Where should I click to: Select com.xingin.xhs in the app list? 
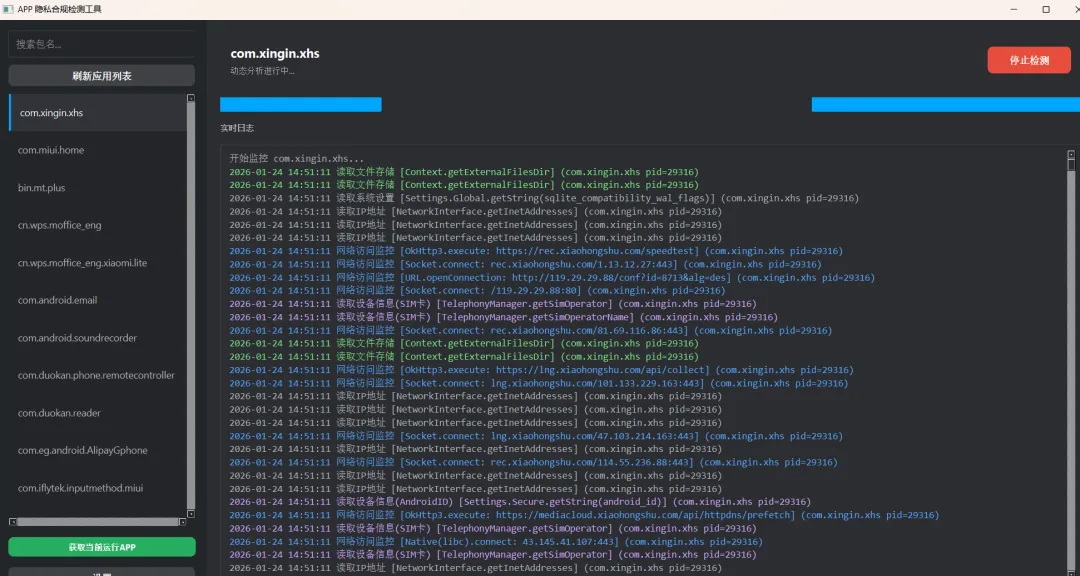pos(97,112)
